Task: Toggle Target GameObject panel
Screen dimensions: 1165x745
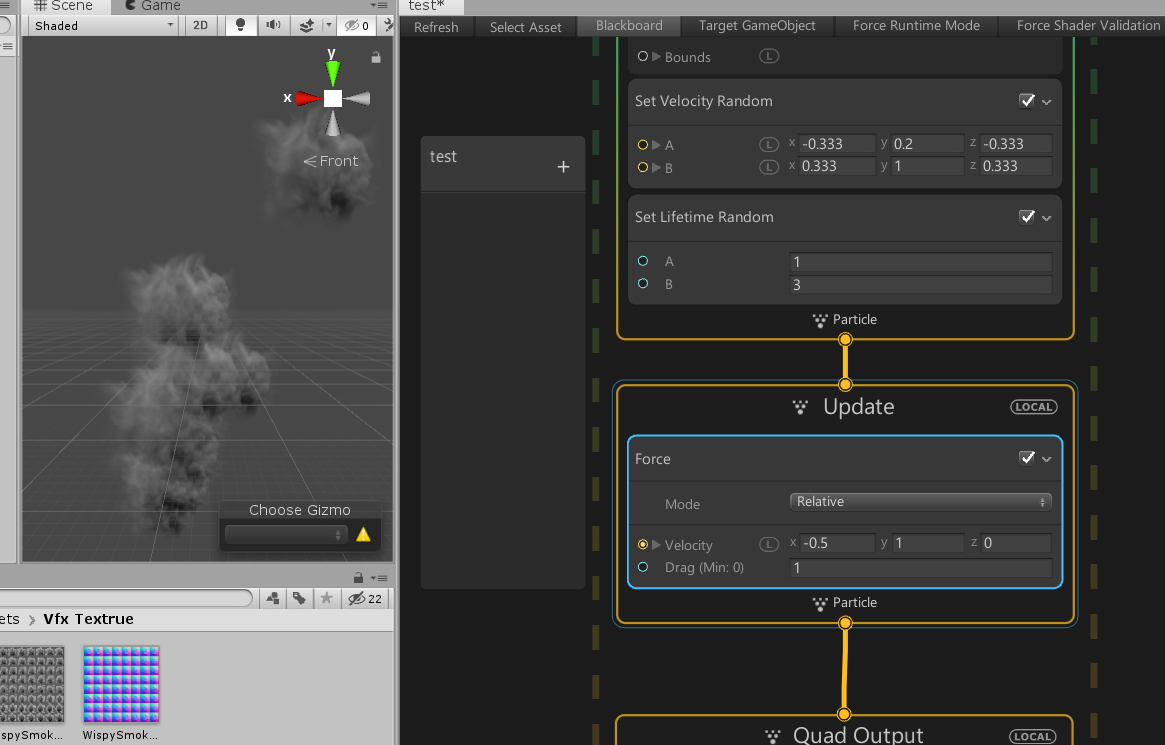Action: [757, 25]
